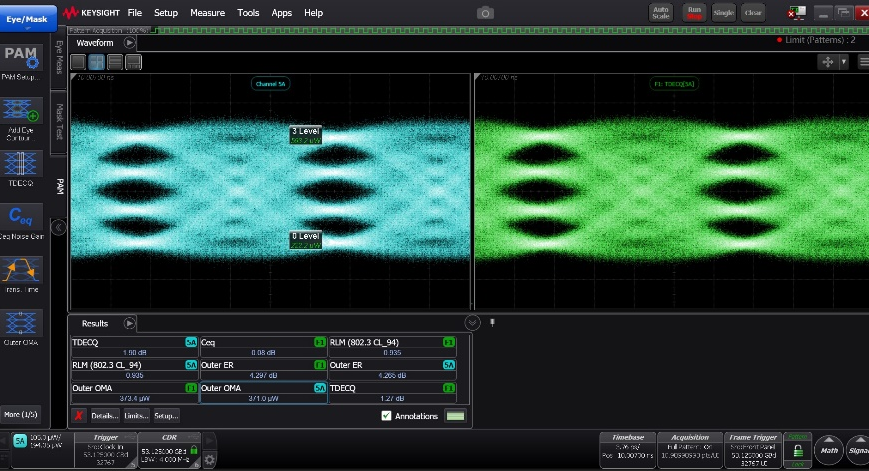This screenshot has height=471, width=869.
Task: Click the red X delete results icon
Action: point(79,415)
